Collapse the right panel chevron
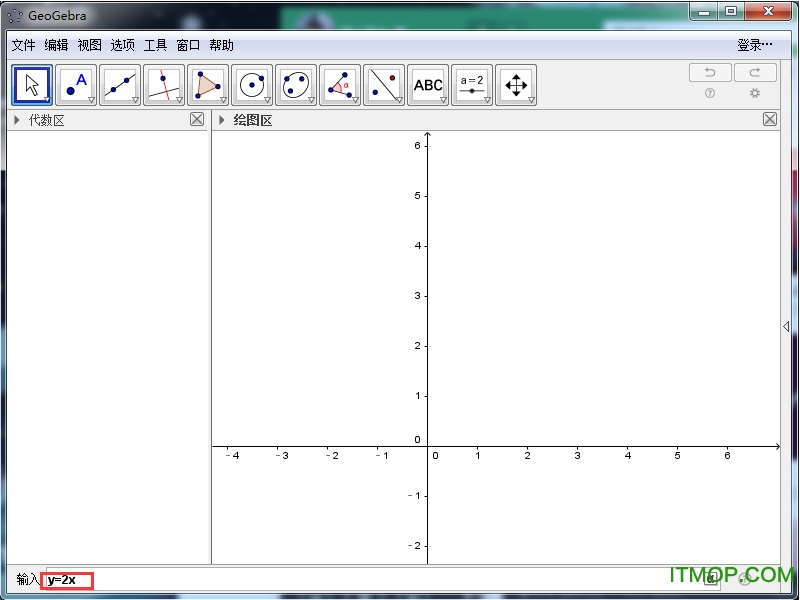800x600 pixels. 787,325
